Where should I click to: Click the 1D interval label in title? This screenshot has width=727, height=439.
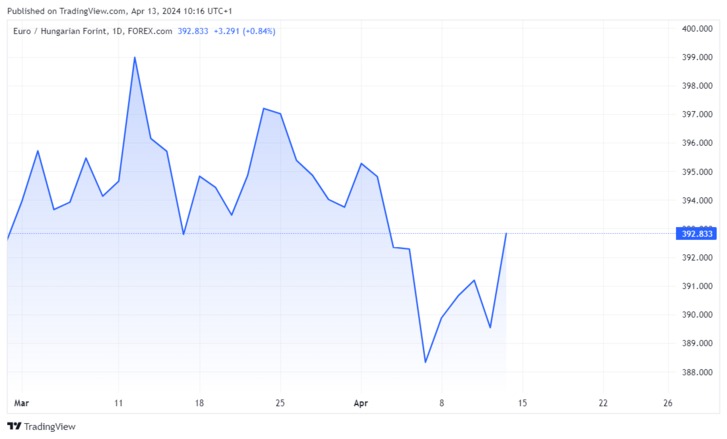(122, 31)
